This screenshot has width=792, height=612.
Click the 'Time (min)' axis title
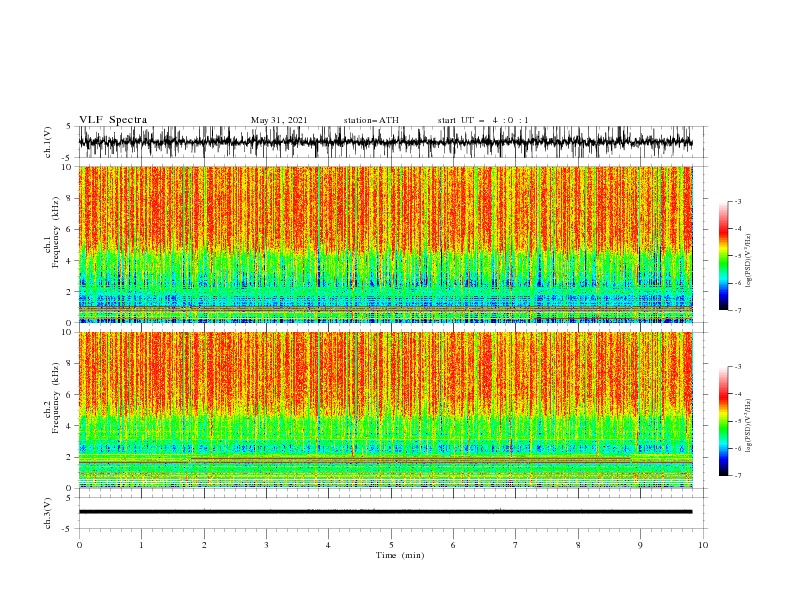point(400,555)
